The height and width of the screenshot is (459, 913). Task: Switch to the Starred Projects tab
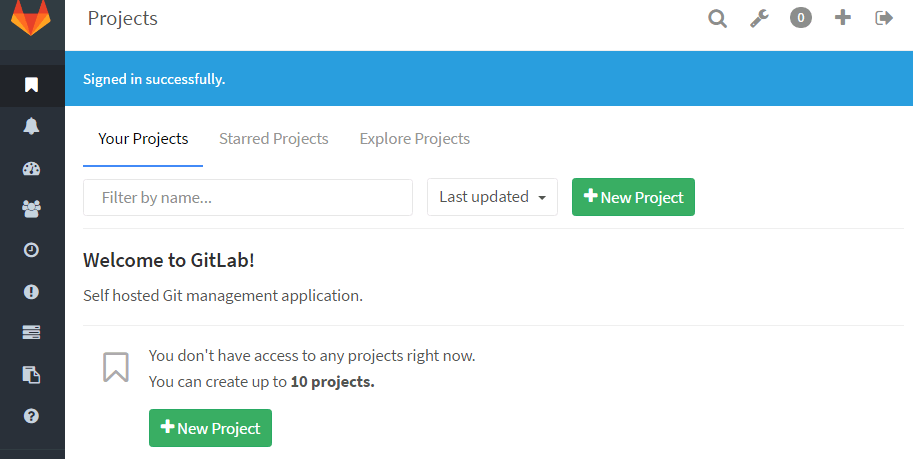coord(274,139)
